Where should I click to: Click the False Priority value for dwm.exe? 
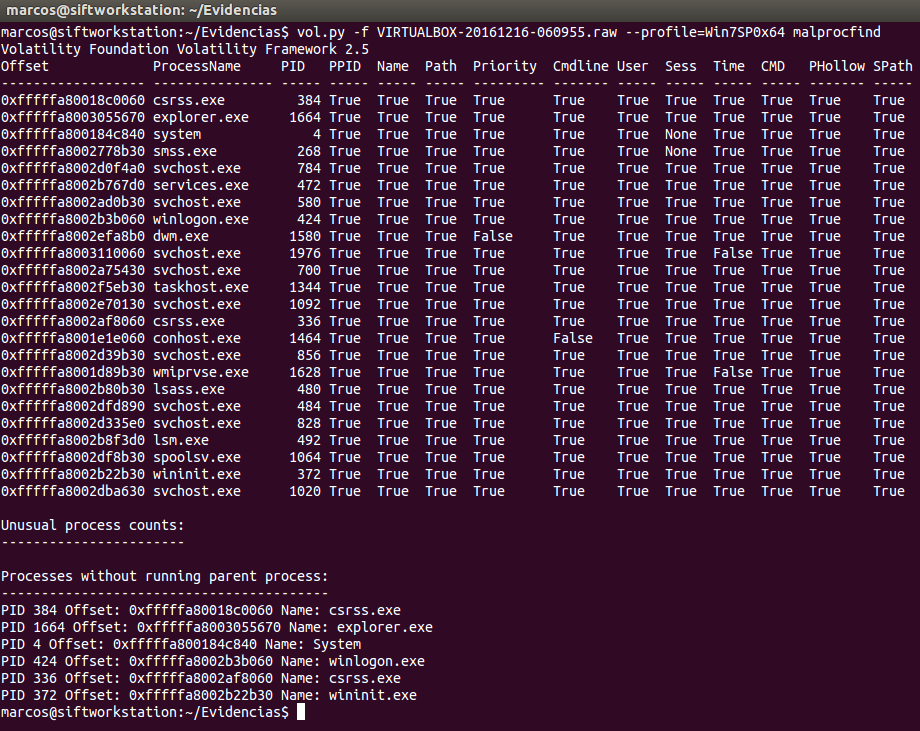coord(492,236)
